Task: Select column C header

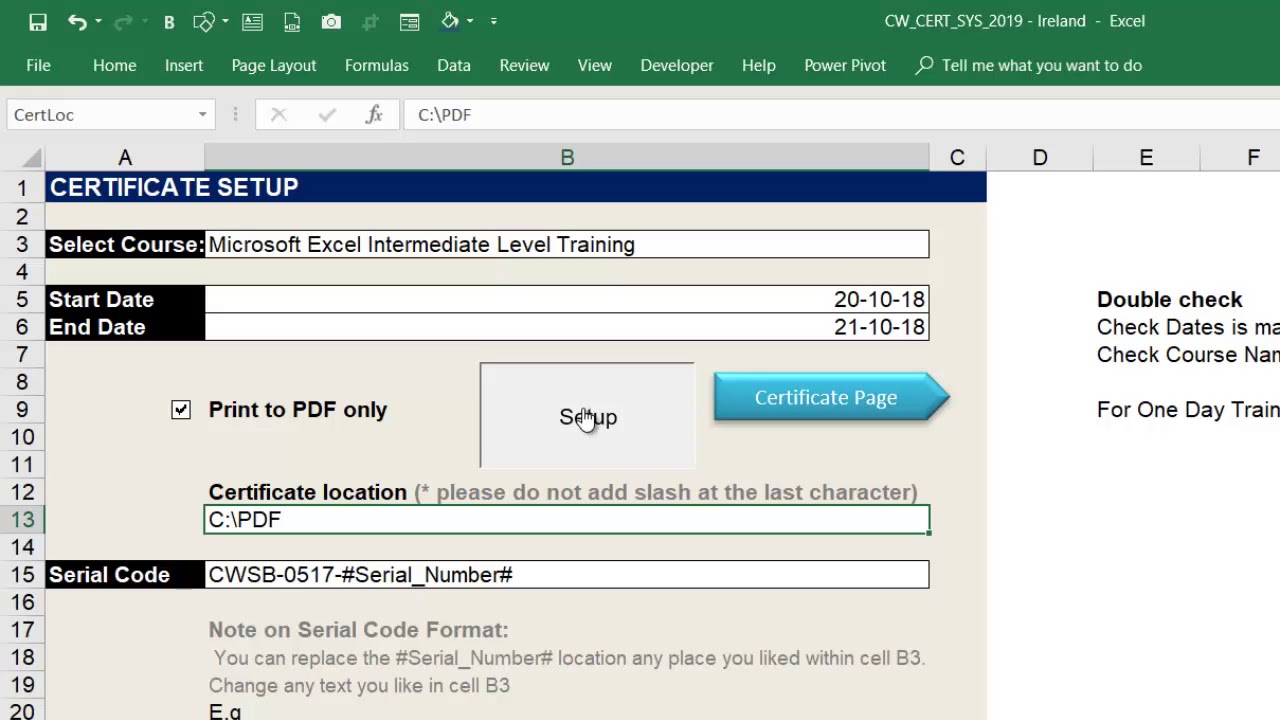Action: tap(957, 158)
